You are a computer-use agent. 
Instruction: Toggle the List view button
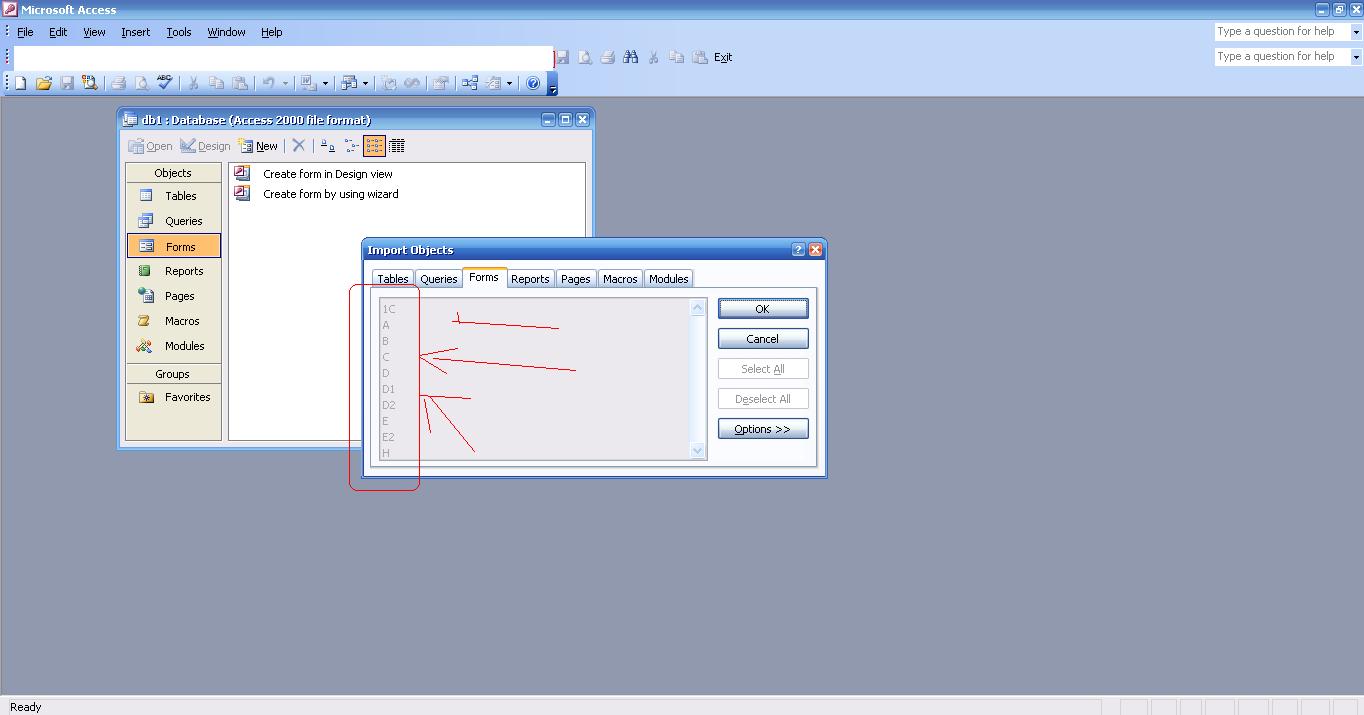(374, 146)
